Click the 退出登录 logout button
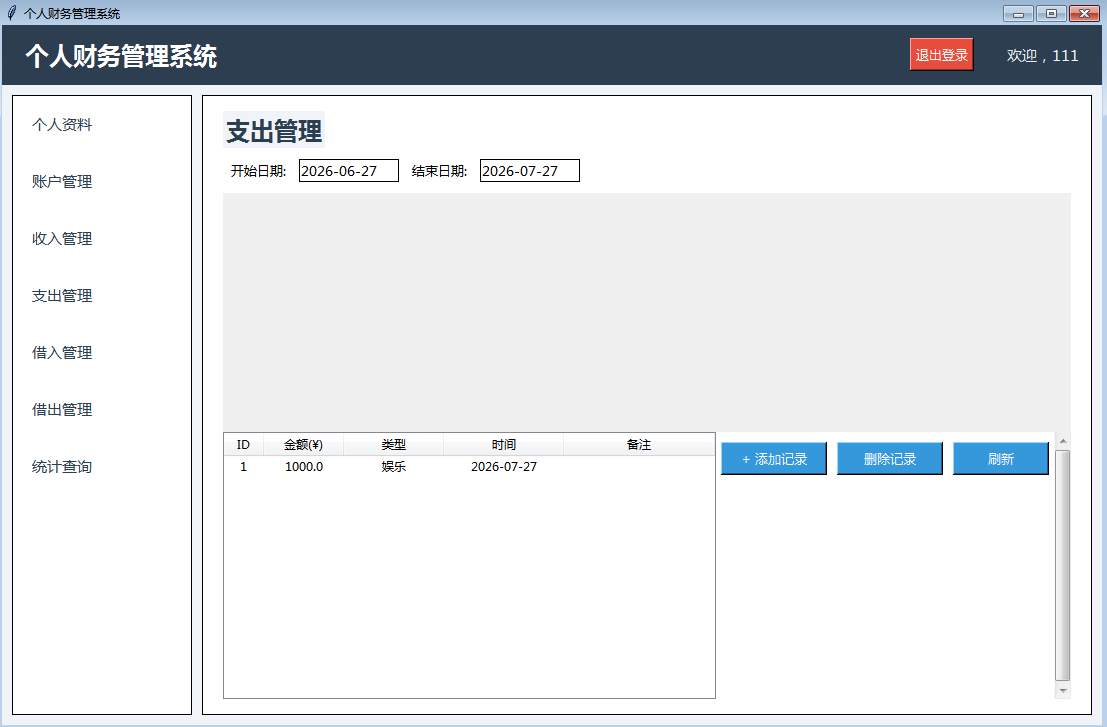Screen dimensions: 1107x727 point(941,54)
